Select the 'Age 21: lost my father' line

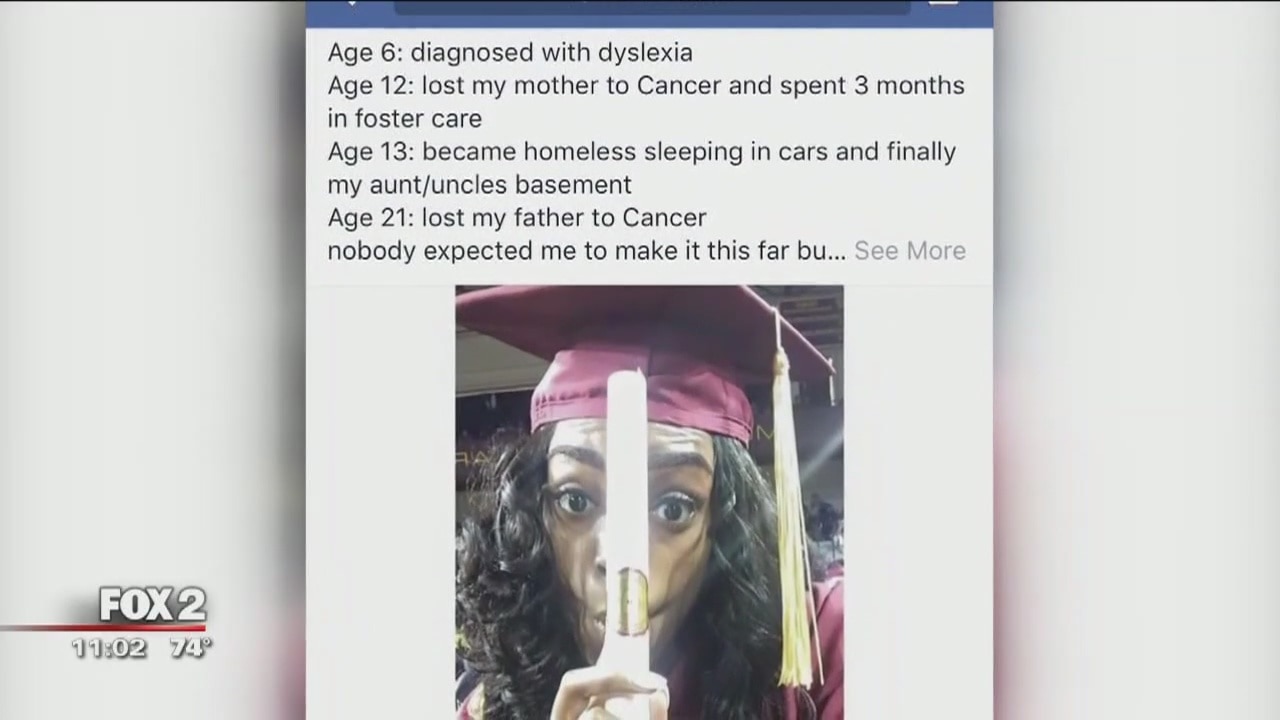click(517, 218)
